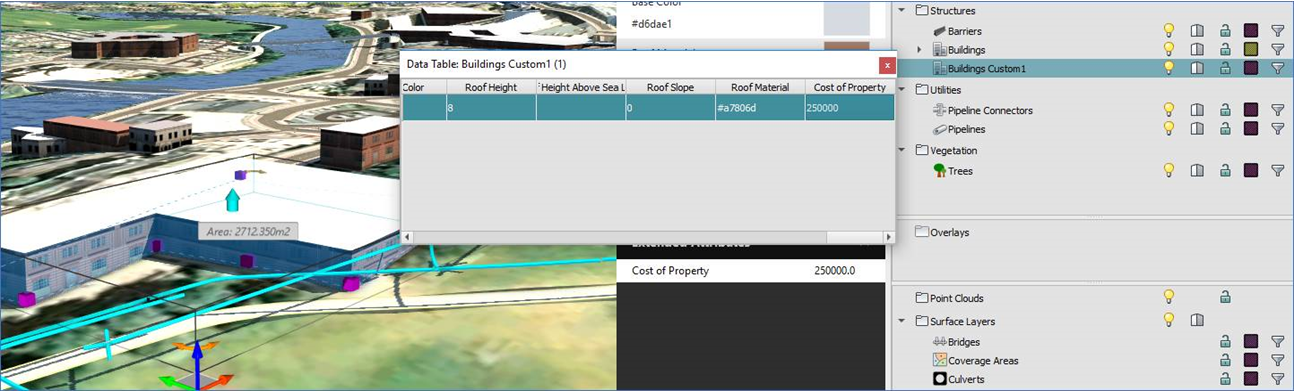Click the swipe panel icon for Surface Layers
This screenshot has height=391, width=1294.
pos(1196,320)
